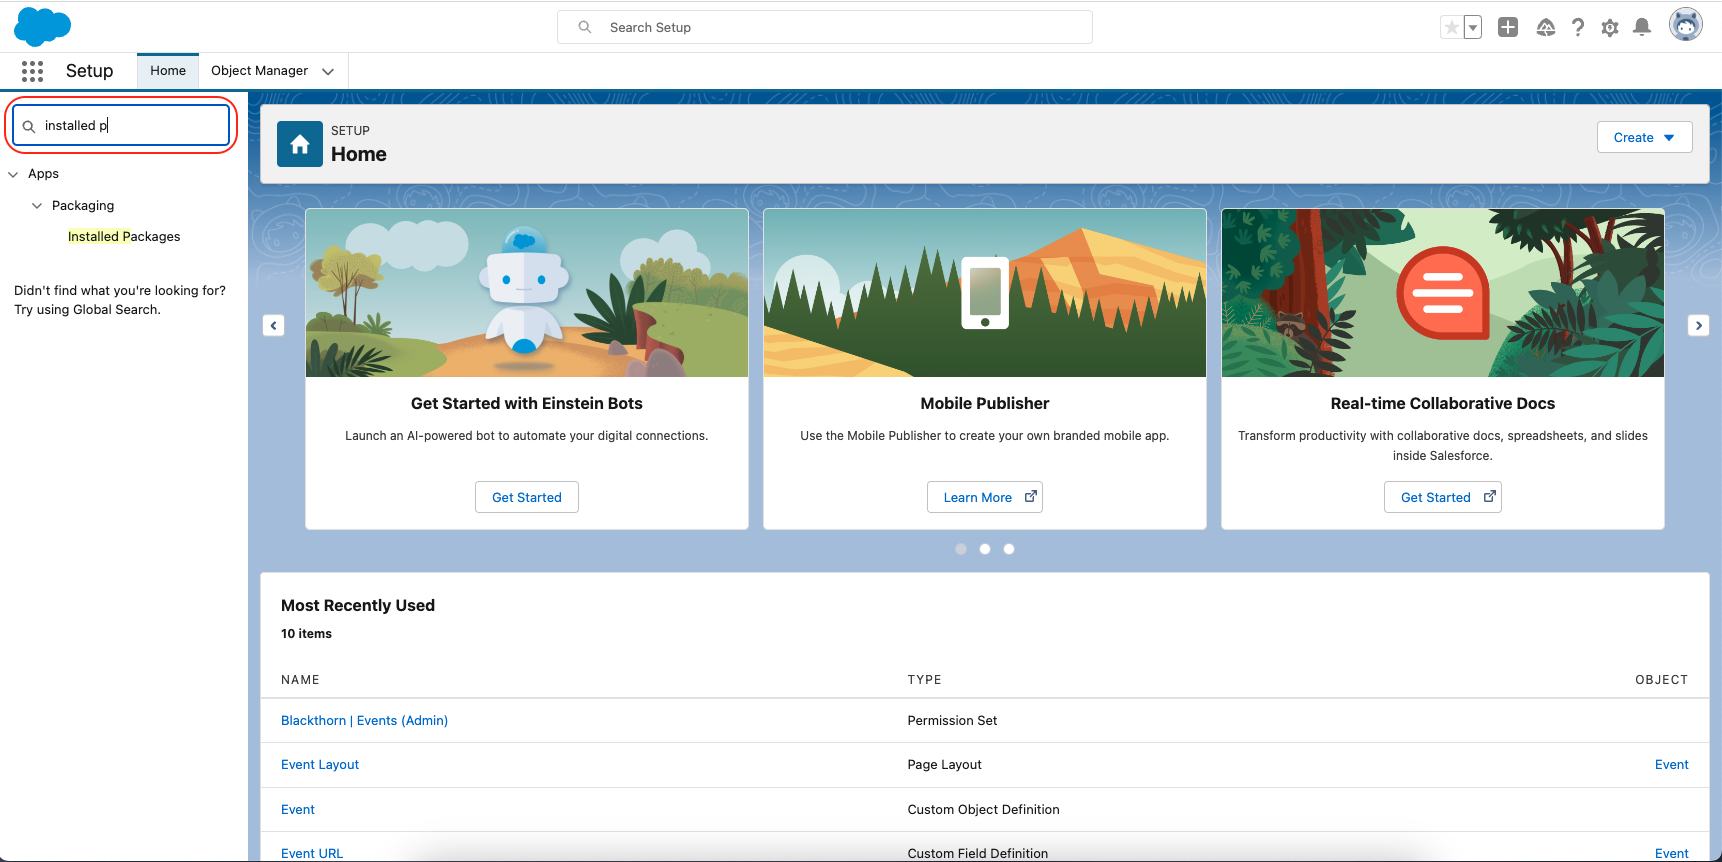Open the user profile avatar
1722x862 pixels.
point(1686,25)
